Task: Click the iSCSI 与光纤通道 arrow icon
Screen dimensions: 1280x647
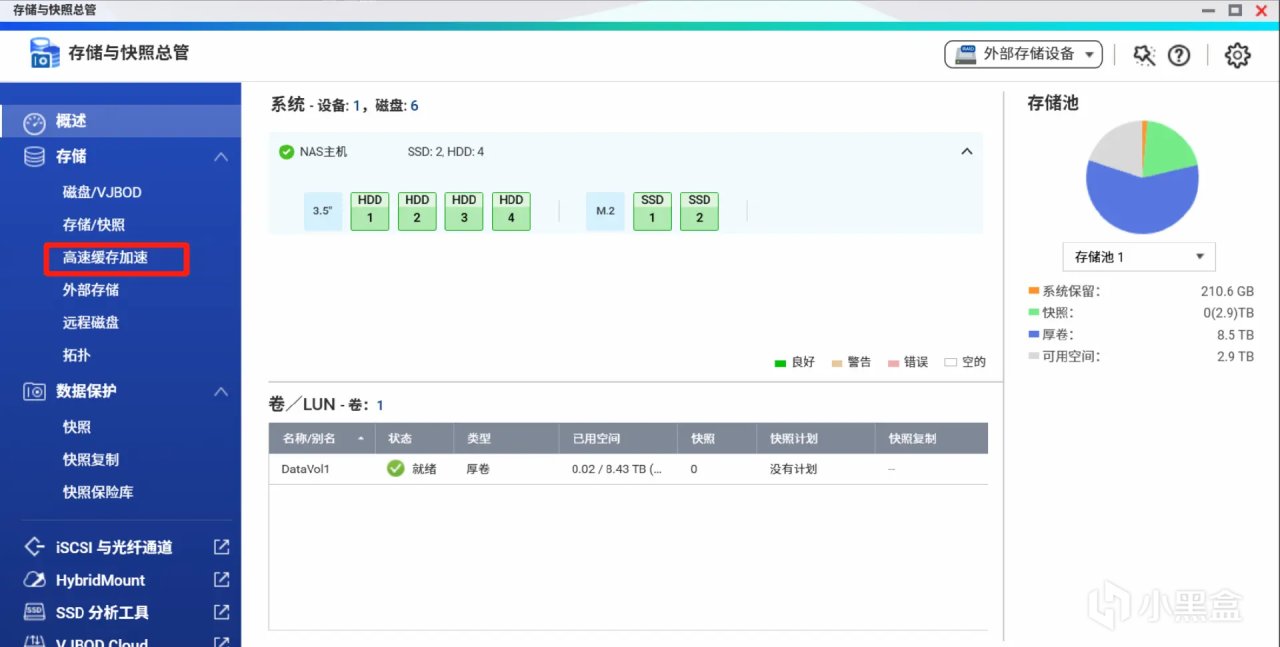Action: 35,547
